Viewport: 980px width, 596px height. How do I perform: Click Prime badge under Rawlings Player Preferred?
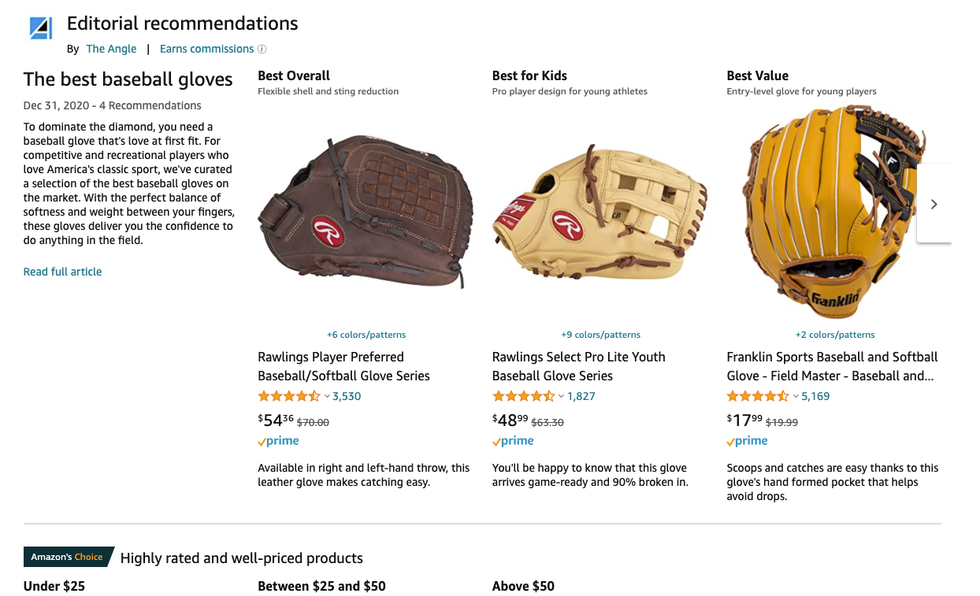(278, 441)
